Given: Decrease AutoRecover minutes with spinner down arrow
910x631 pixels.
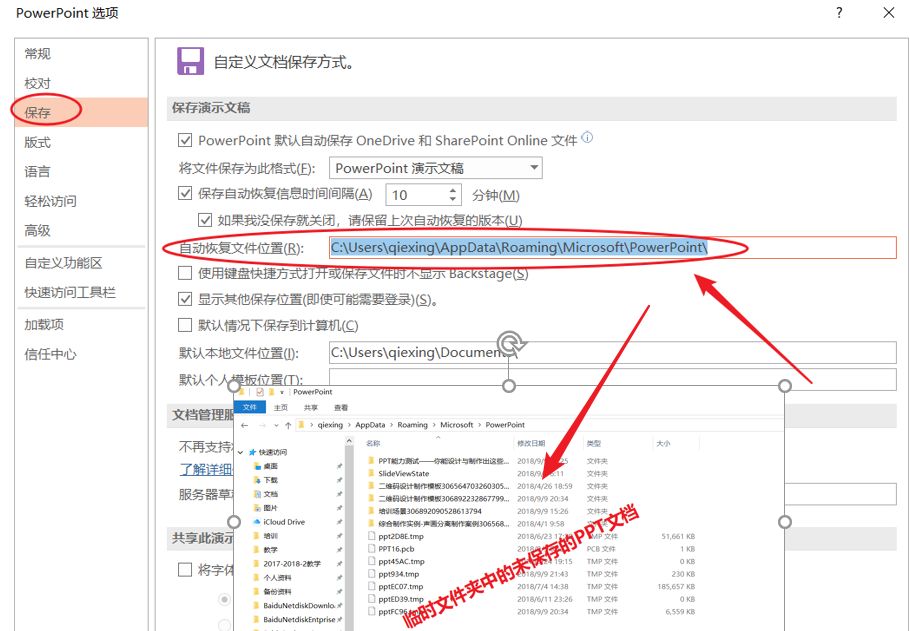Looking at the screenshot, I should (x=453, y=199).
